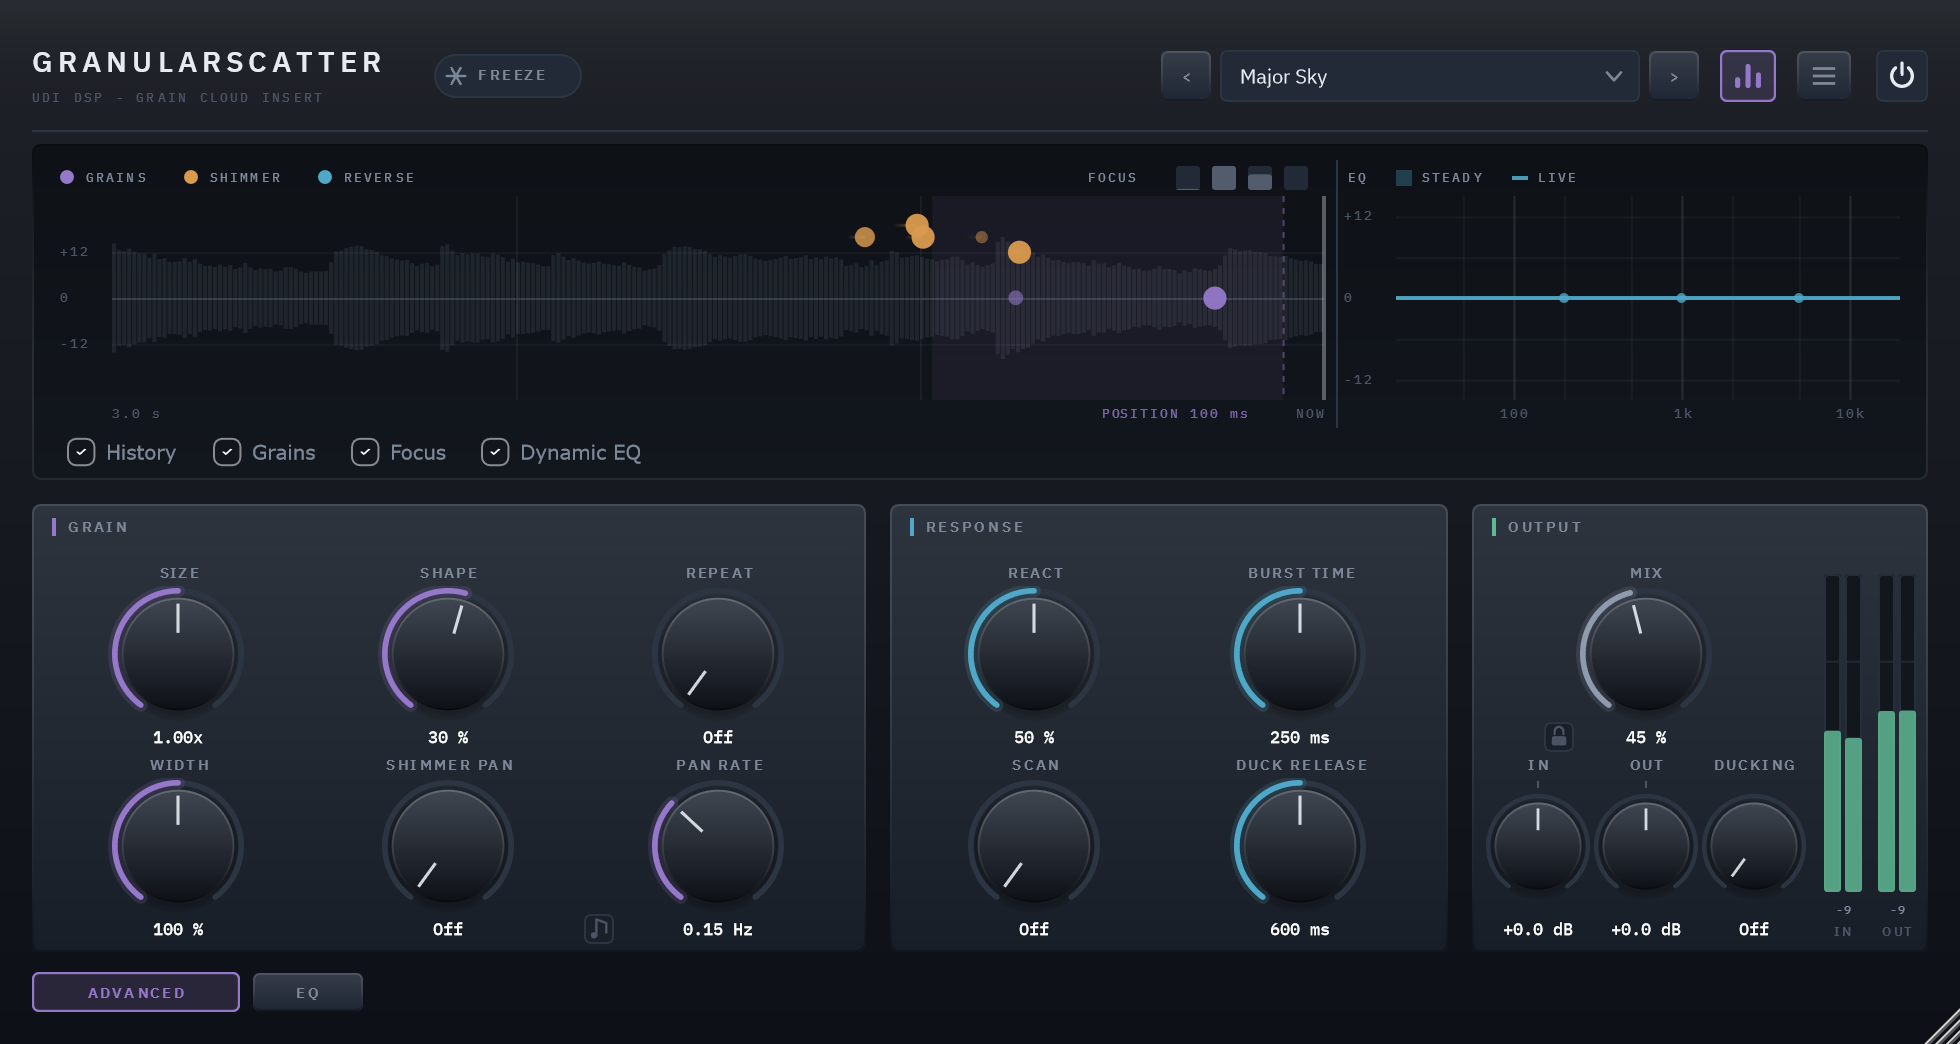Click the Duck Release knob
1960x1044 pixels.
[x=1300, y=846]
